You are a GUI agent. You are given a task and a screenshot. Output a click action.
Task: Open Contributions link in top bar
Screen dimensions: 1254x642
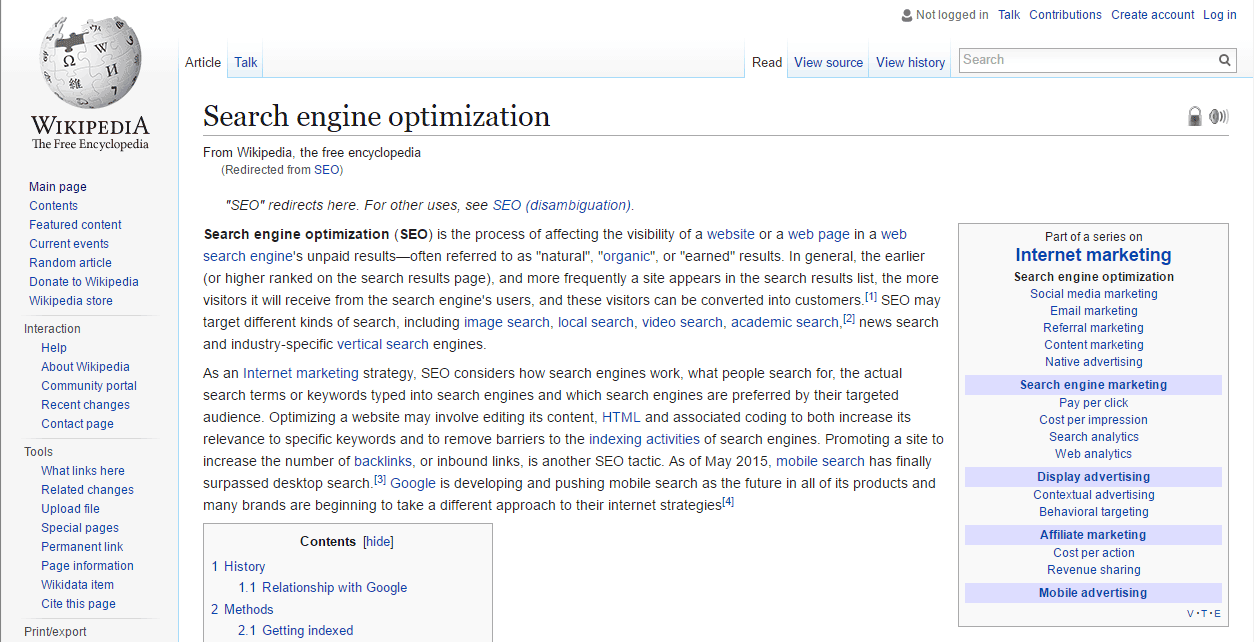pyautogui.click(x=1065, y=15)
